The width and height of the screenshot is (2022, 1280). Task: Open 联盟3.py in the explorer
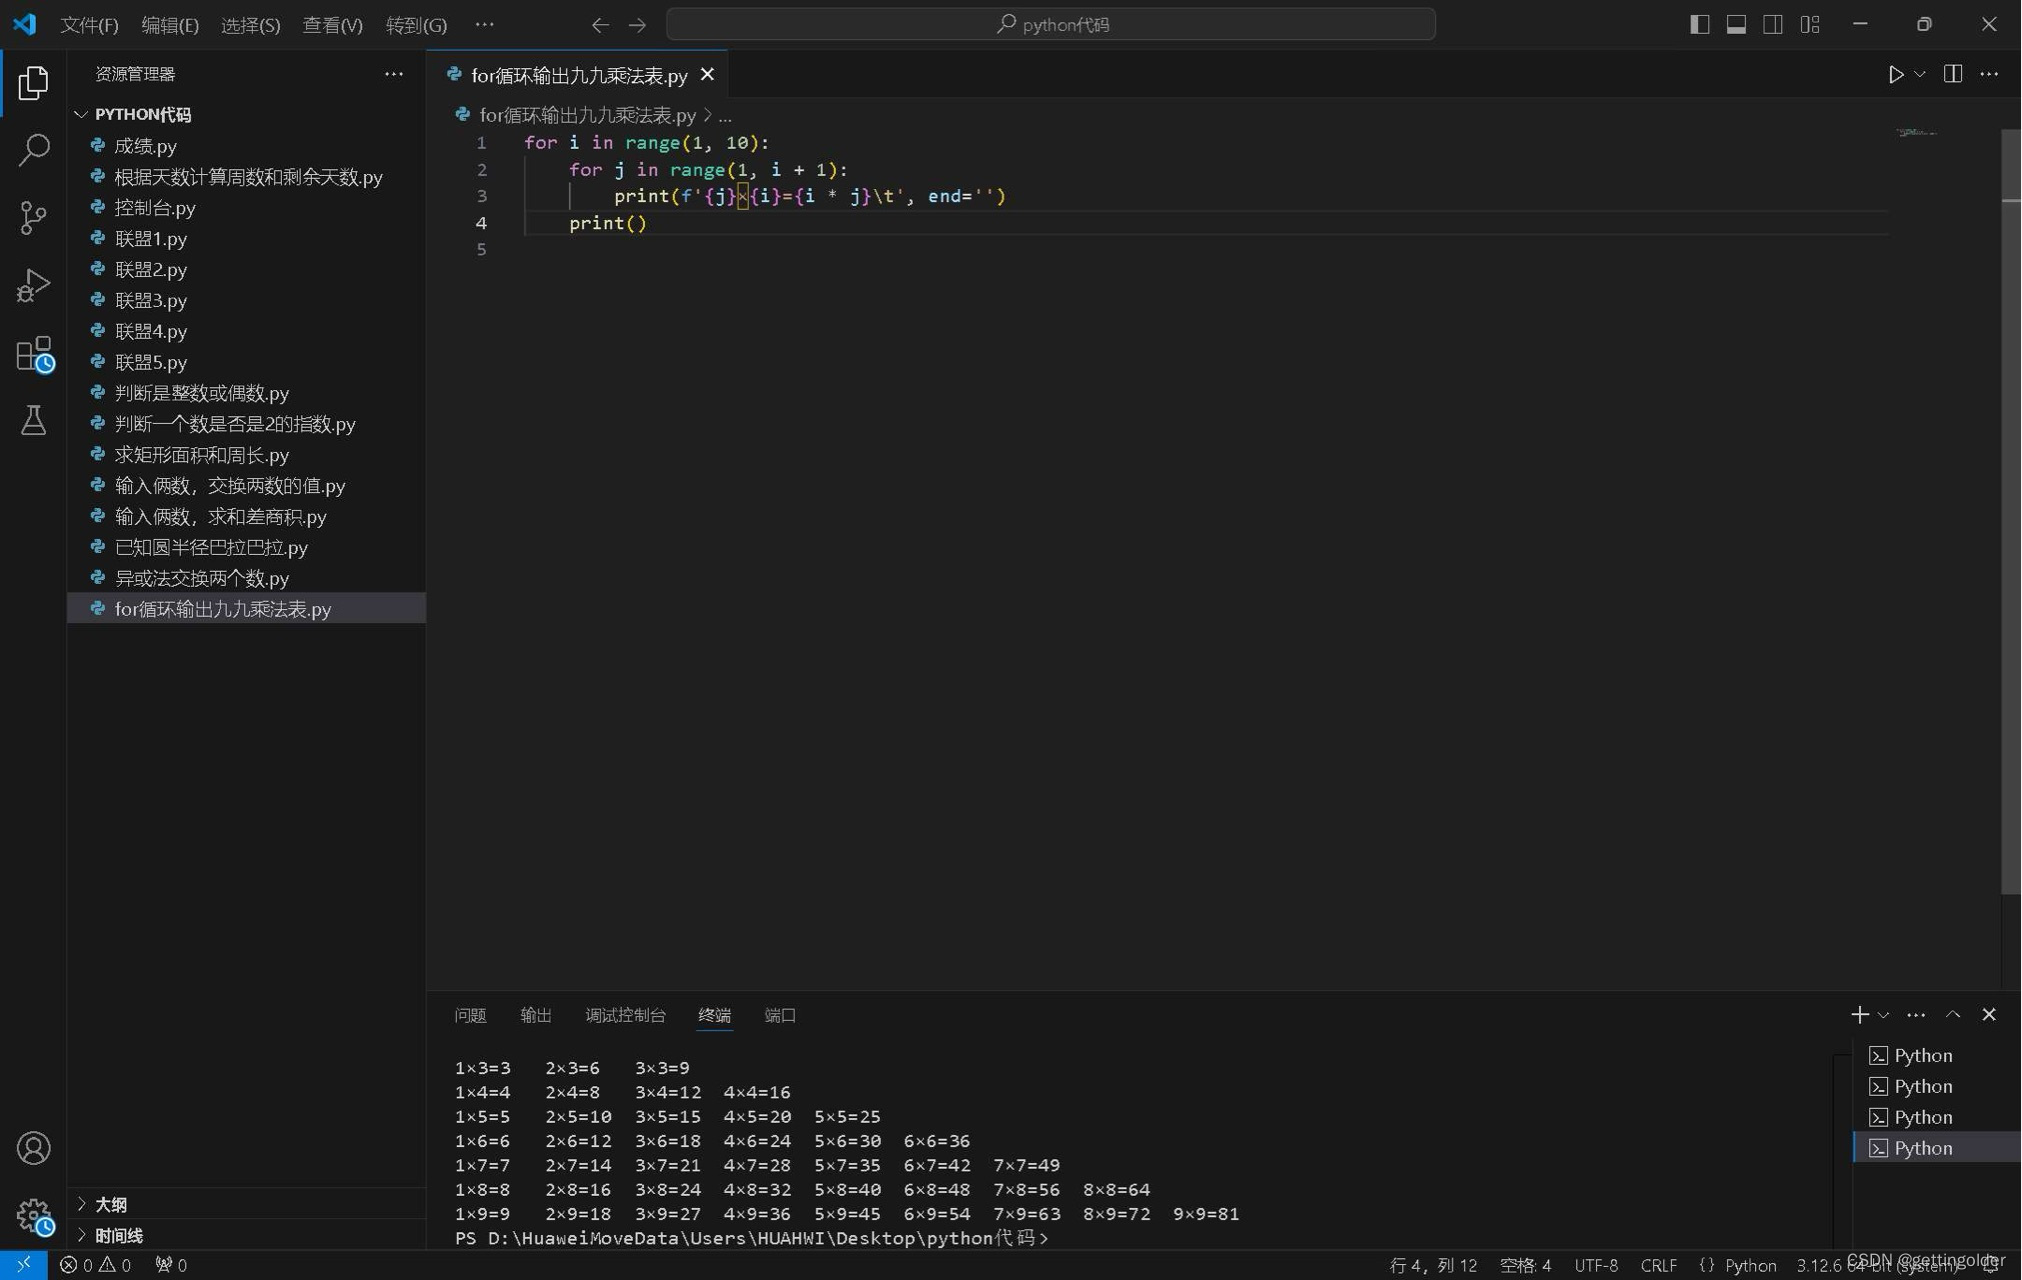click(x=151, y=300)
